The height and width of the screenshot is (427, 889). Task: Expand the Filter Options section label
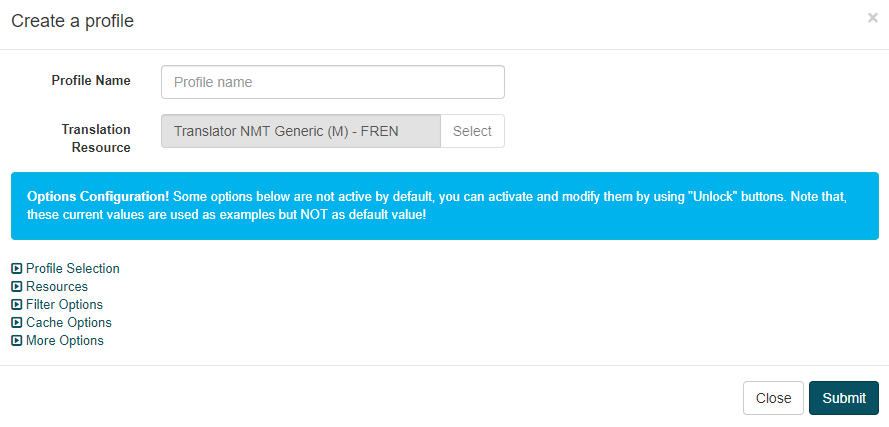[x=64, y=305]
